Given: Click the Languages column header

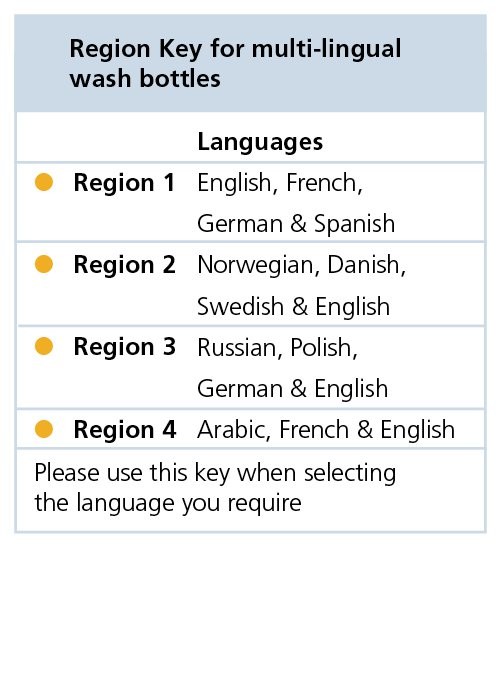Looking at the screenshot, I should (260, 142).
